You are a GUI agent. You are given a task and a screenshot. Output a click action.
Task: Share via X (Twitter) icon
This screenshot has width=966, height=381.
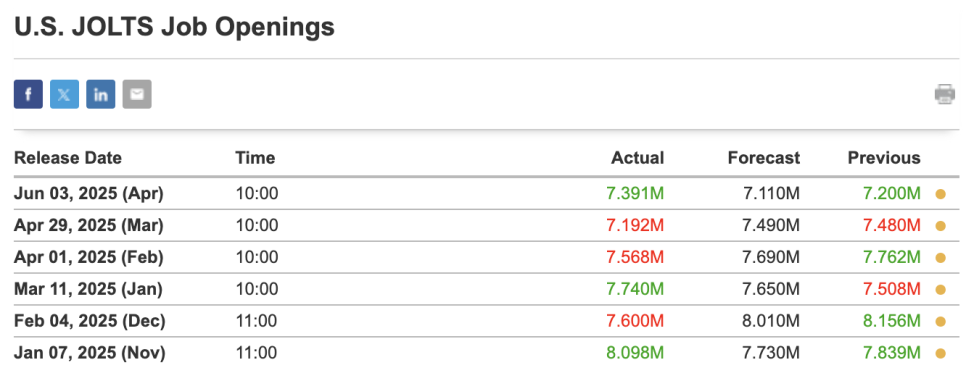[65, 94]
